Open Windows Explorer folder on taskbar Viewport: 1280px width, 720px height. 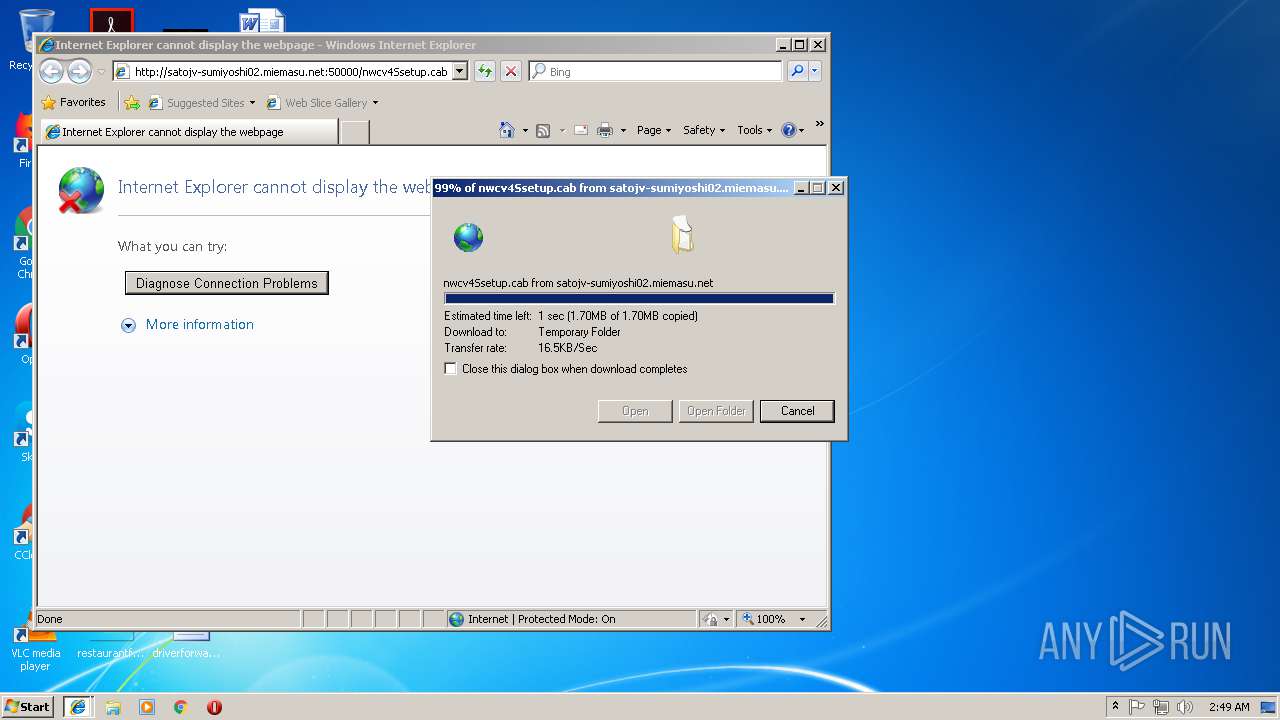tap(113, 707)
